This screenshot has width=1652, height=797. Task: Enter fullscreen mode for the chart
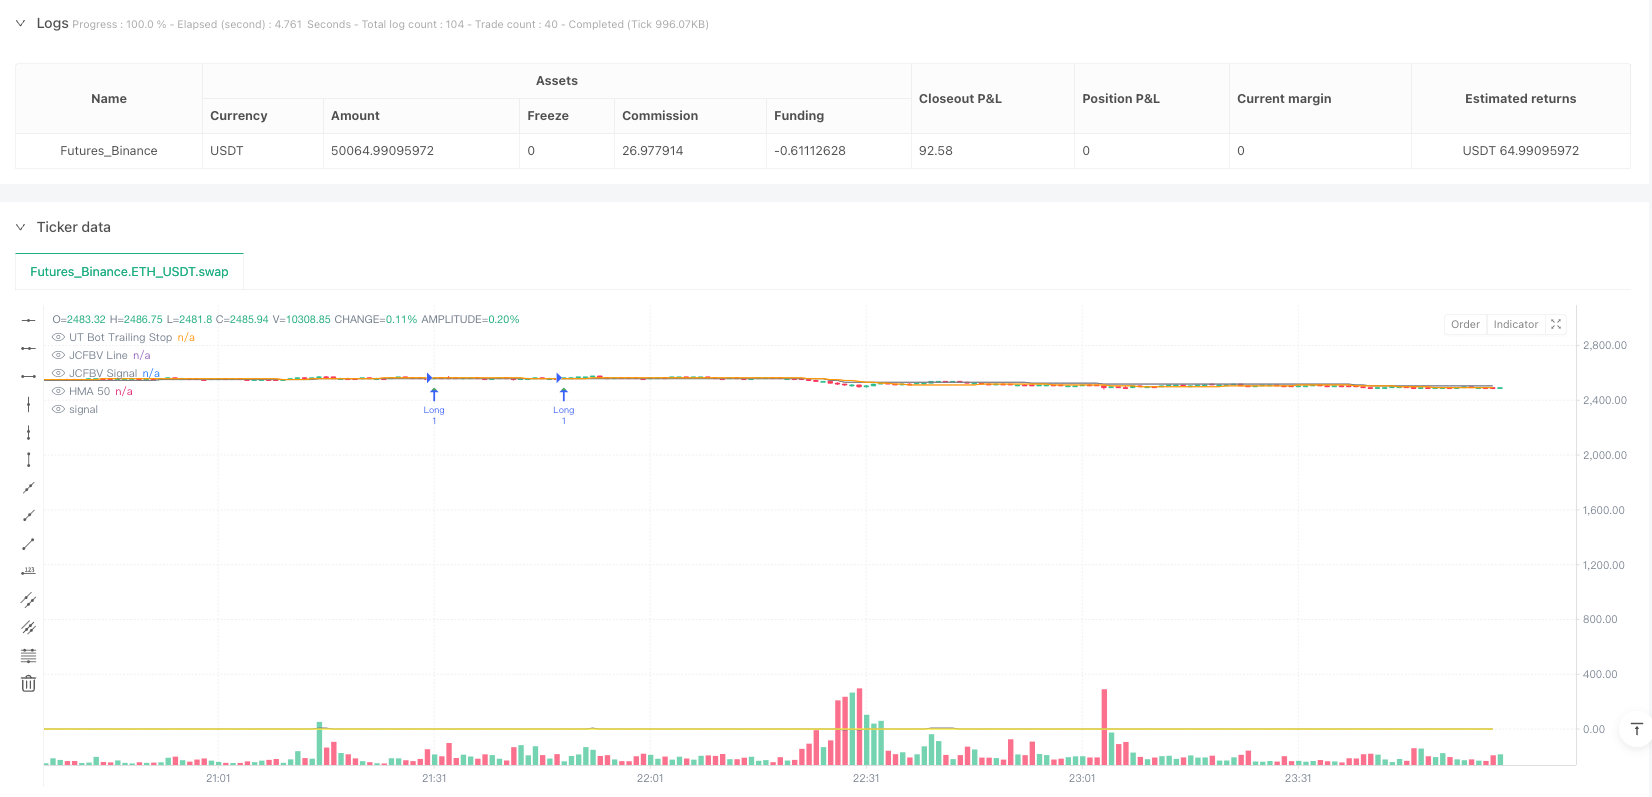point(1556,324)
